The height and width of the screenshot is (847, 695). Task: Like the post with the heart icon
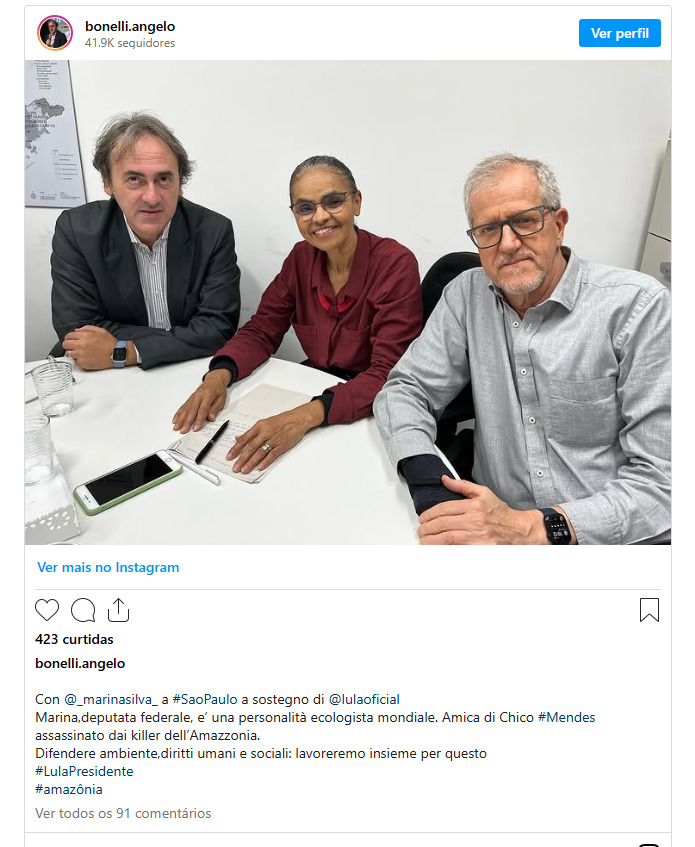pyautogui.click(x=47, y=610)
